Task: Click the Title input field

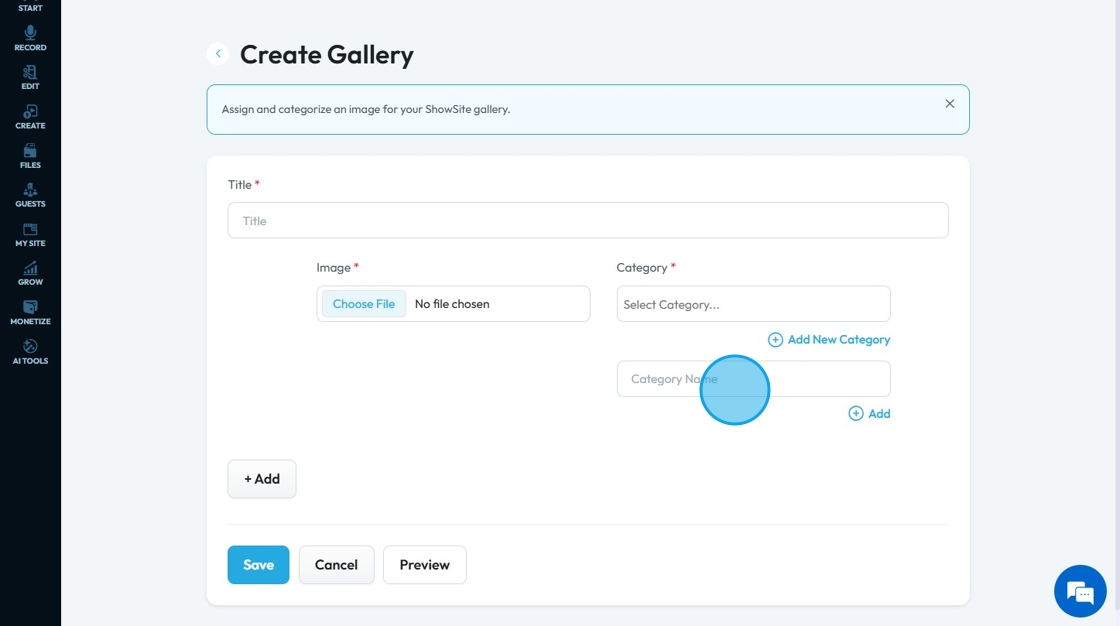Action: tap(587, 221)
